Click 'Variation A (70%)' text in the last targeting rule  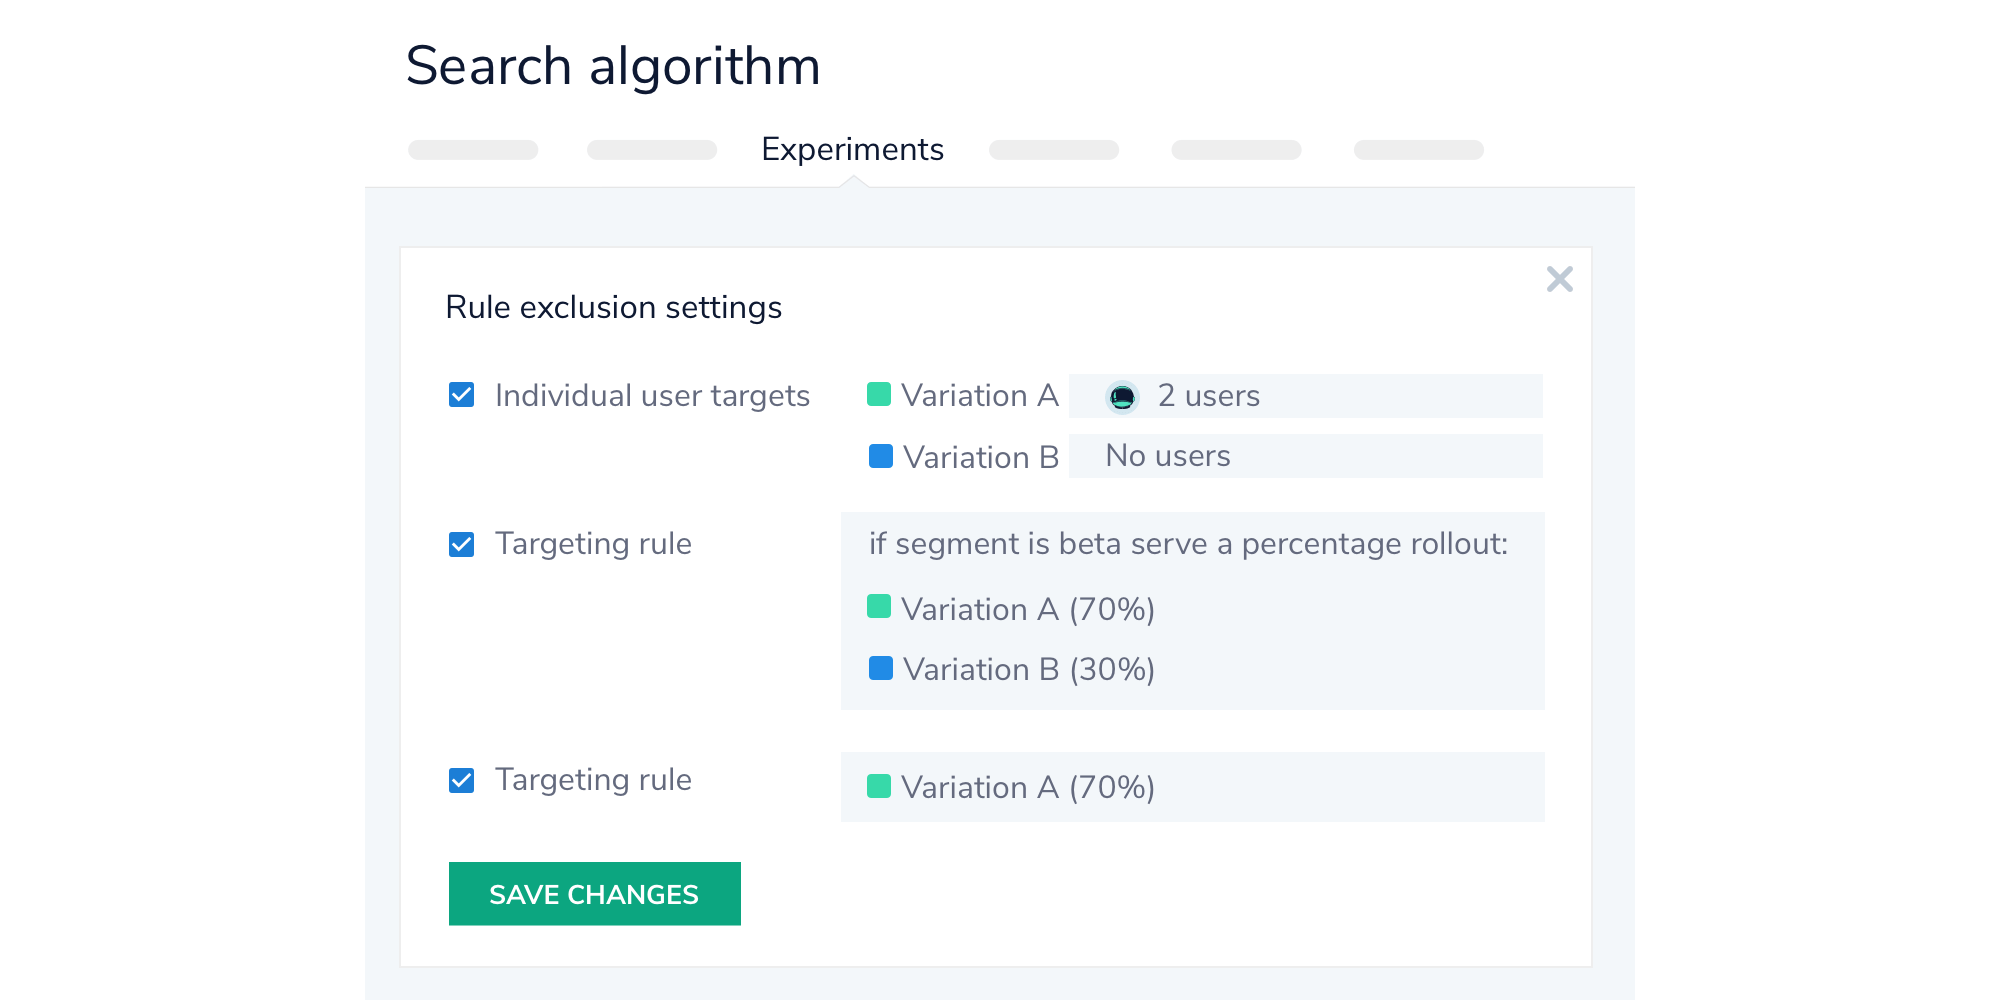[1028, 787]
